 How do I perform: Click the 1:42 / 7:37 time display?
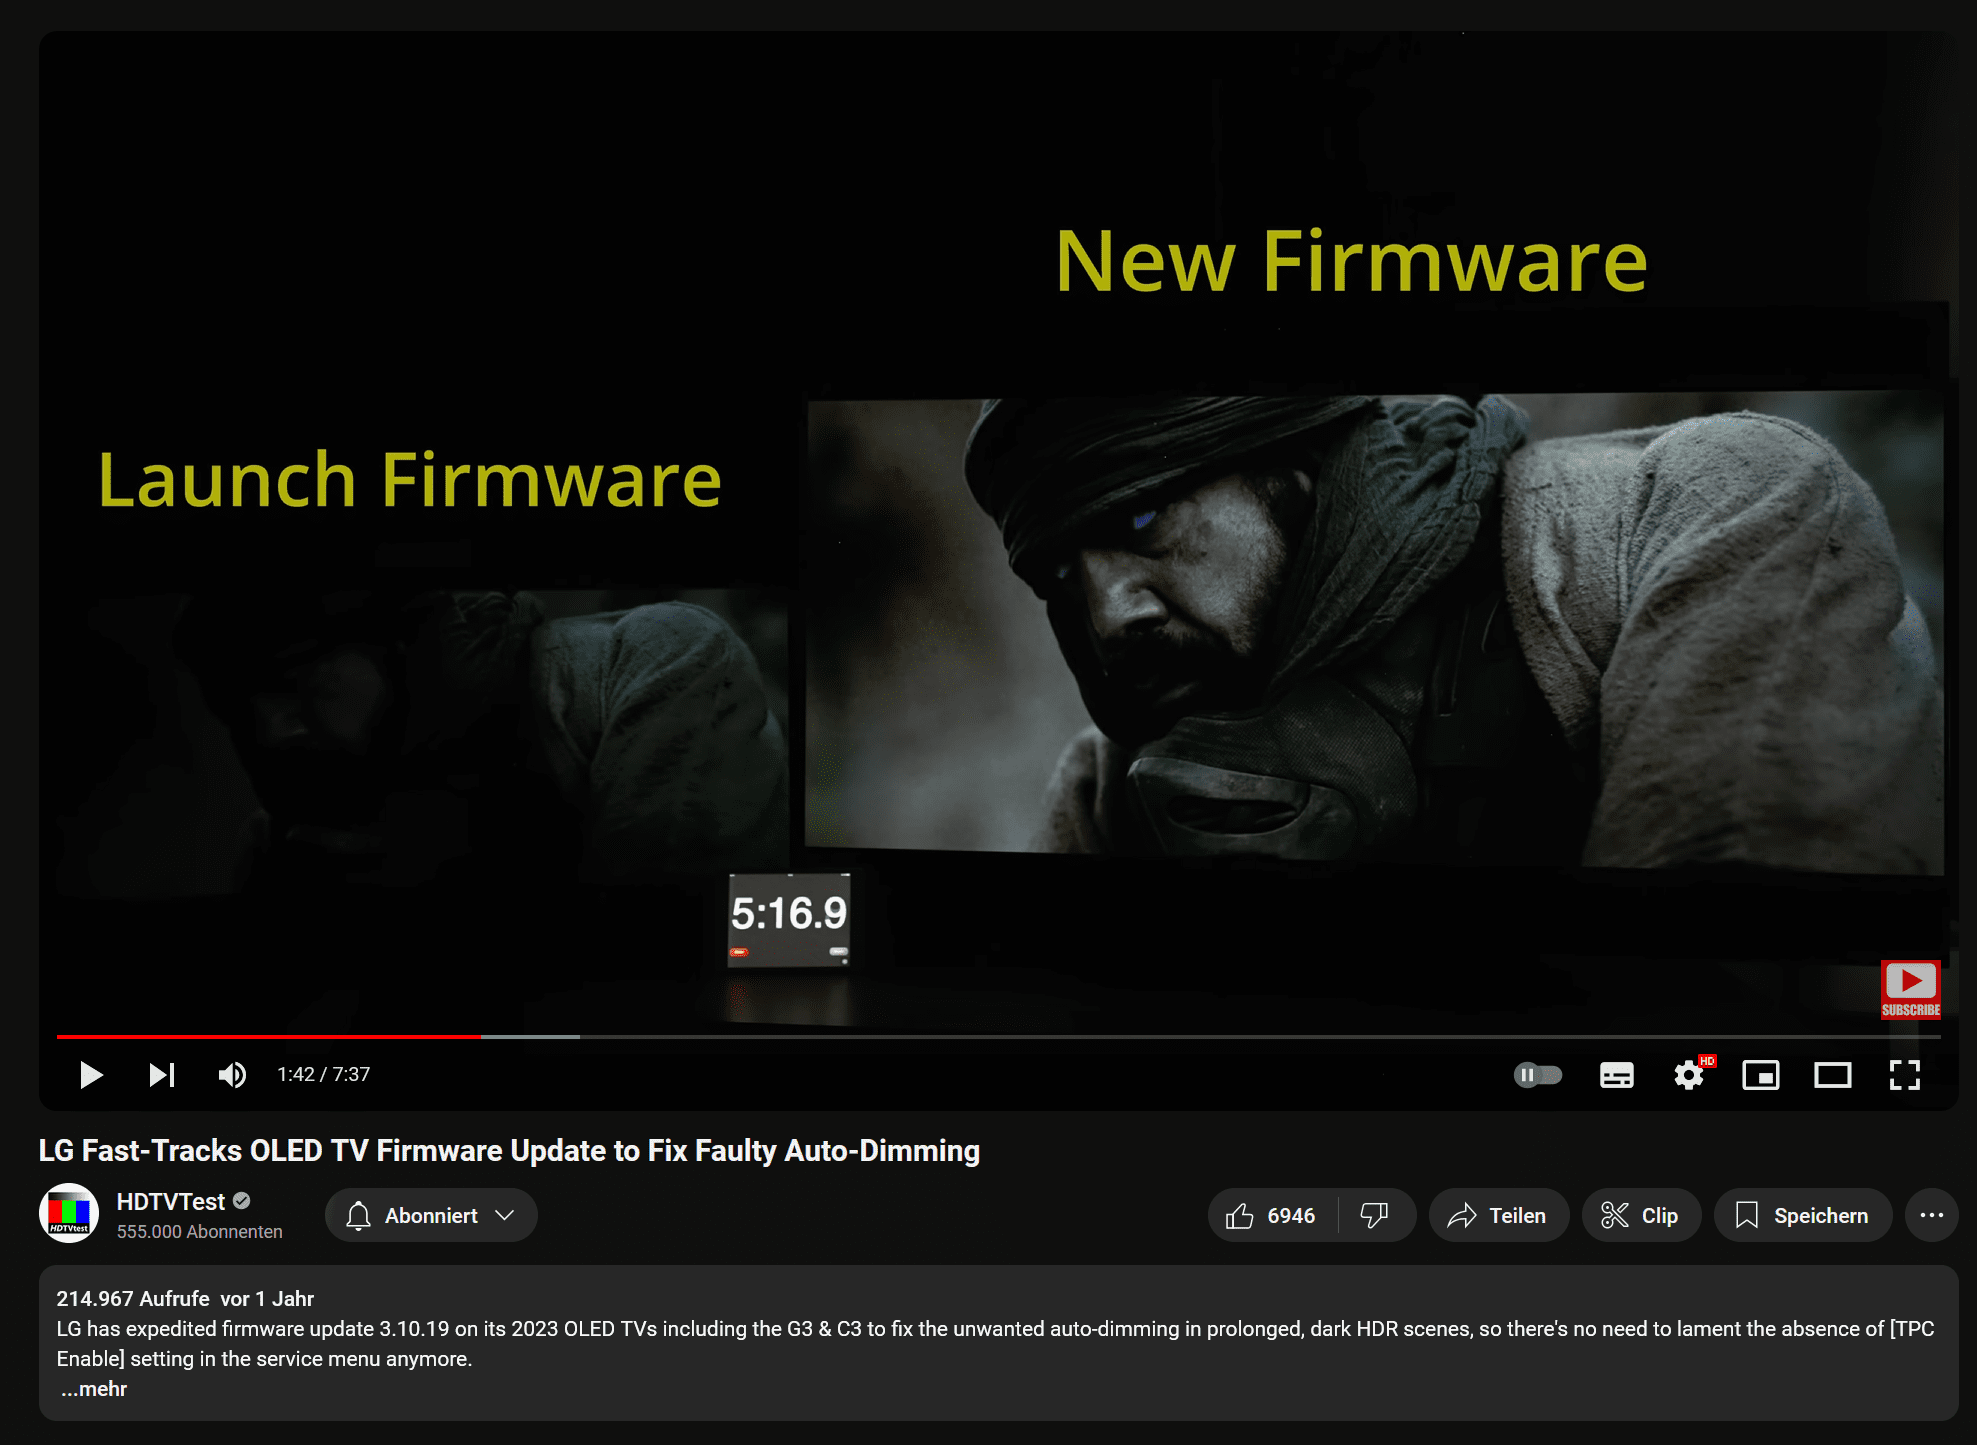click(323, 1074)
